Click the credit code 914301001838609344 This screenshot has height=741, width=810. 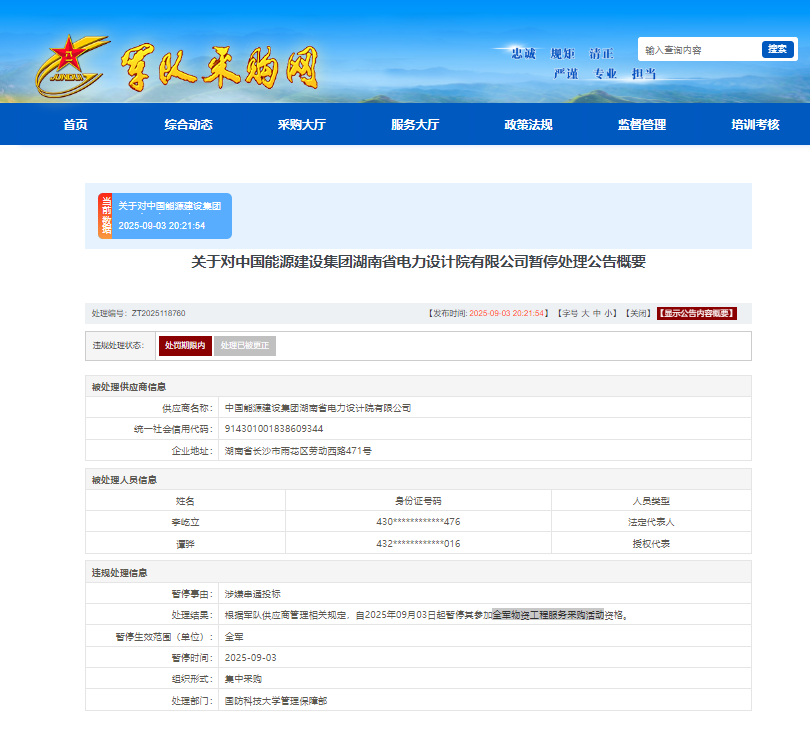pyautogui.click(x=274, y=429)
